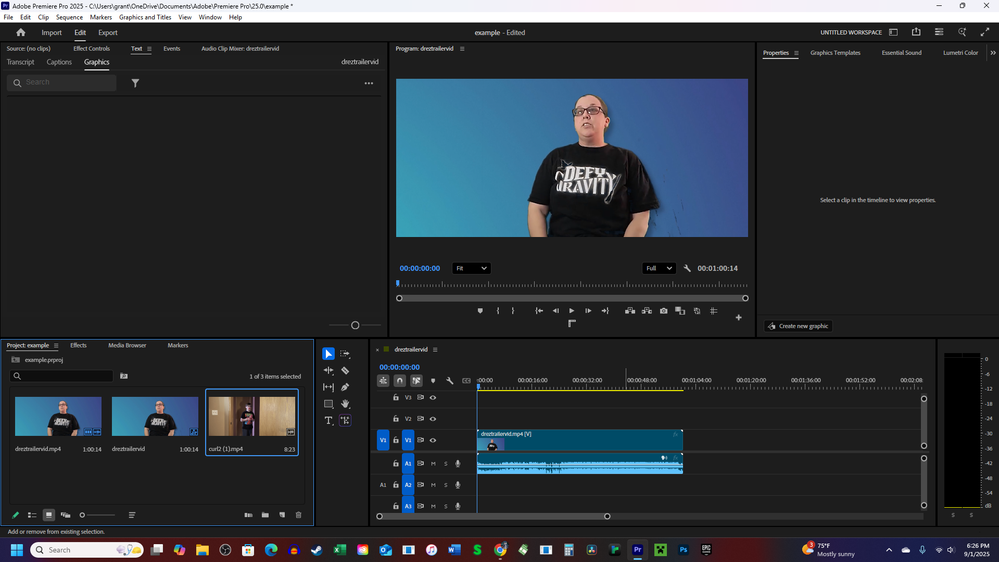
Task: Toggle insert sequences as nests button
Action: coord(383,380)
